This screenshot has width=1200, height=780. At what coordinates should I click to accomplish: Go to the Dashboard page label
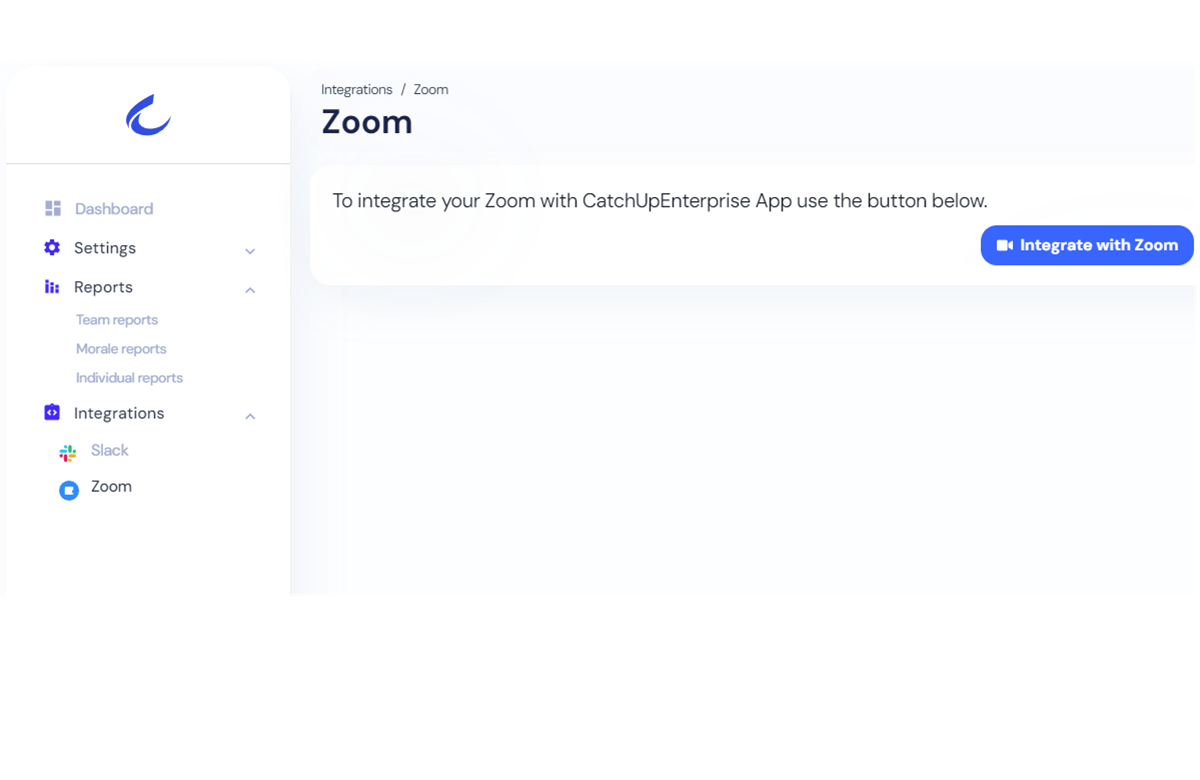(114, 209)
